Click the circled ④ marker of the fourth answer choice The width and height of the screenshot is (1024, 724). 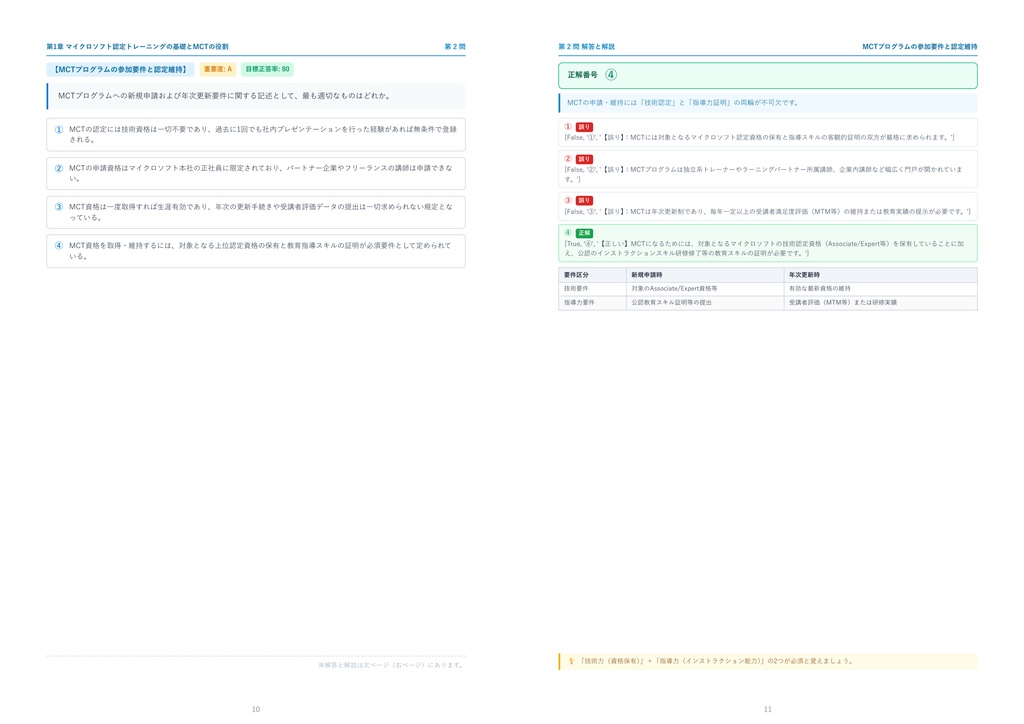point(59,246)
